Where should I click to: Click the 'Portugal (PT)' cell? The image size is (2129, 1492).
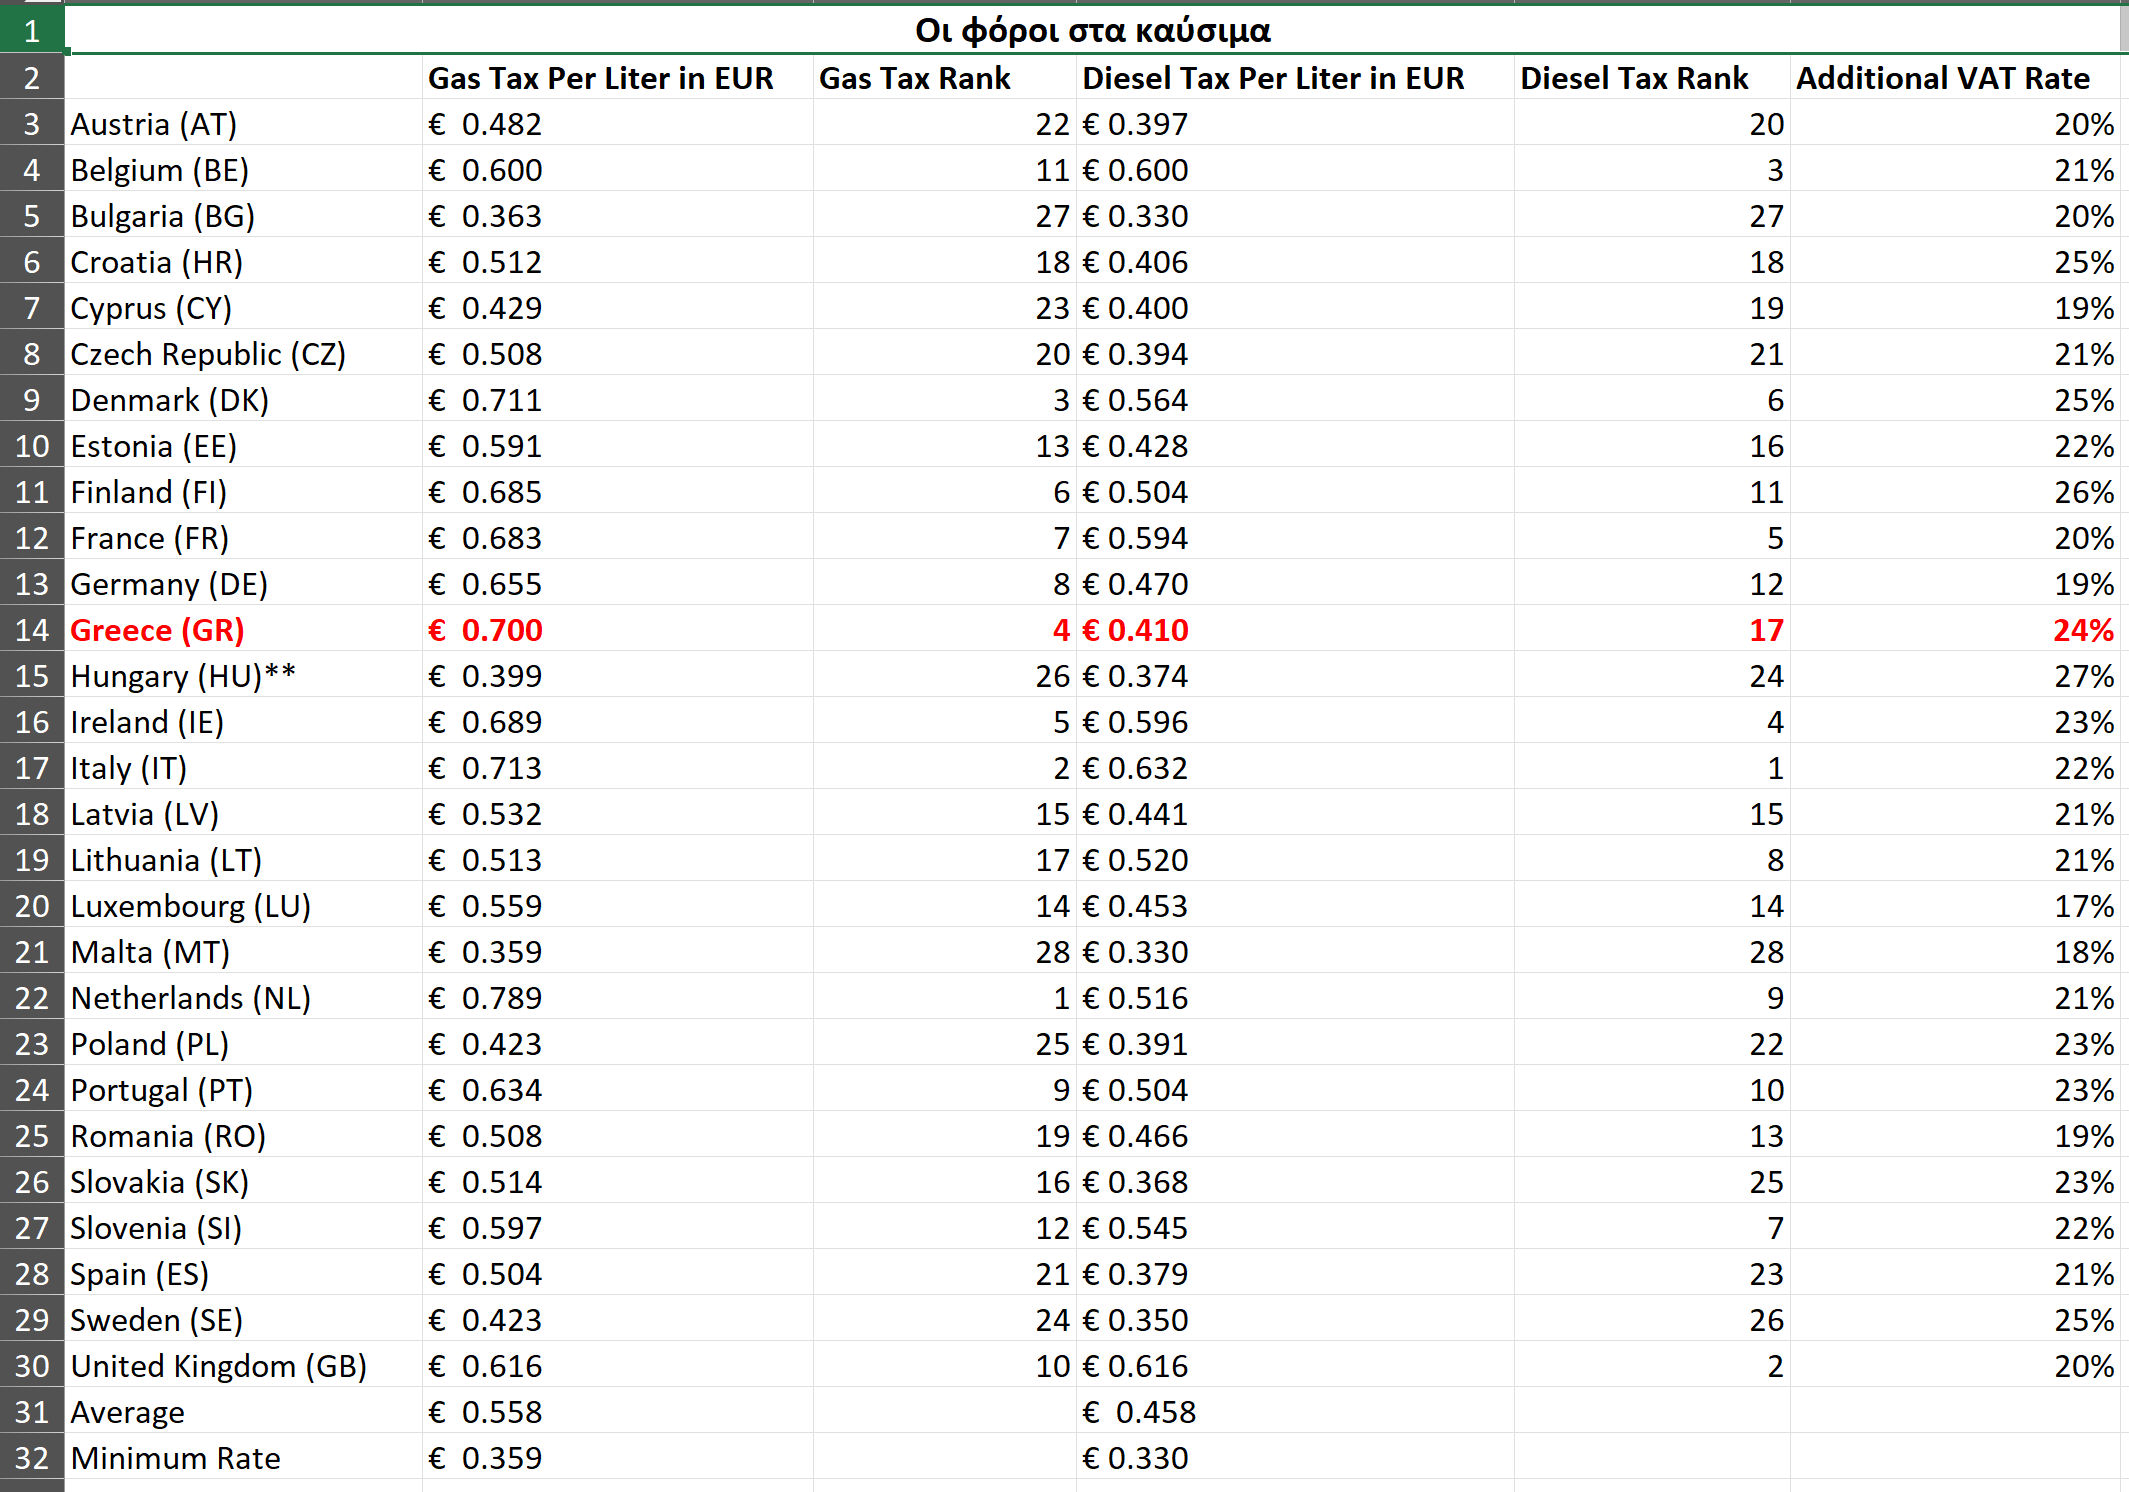coord(243,1090)
